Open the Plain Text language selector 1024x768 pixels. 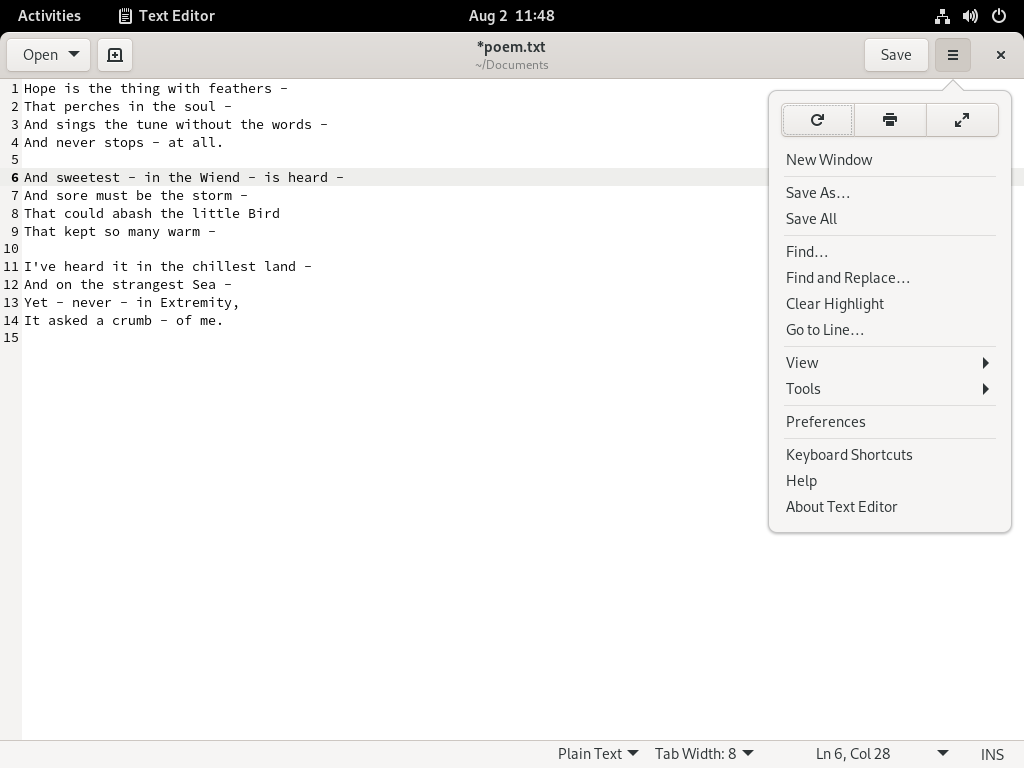598,754
